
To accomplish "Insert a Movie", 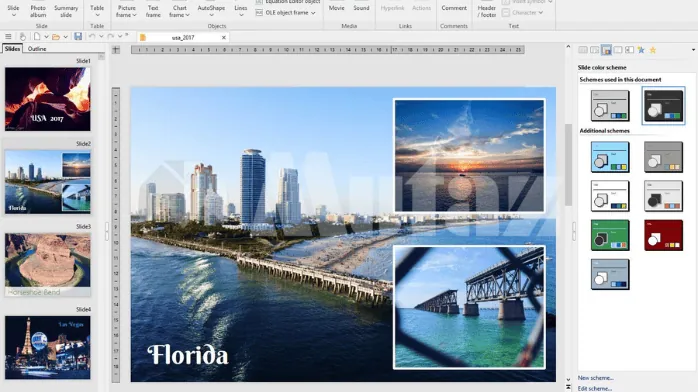I will (337, 8).
